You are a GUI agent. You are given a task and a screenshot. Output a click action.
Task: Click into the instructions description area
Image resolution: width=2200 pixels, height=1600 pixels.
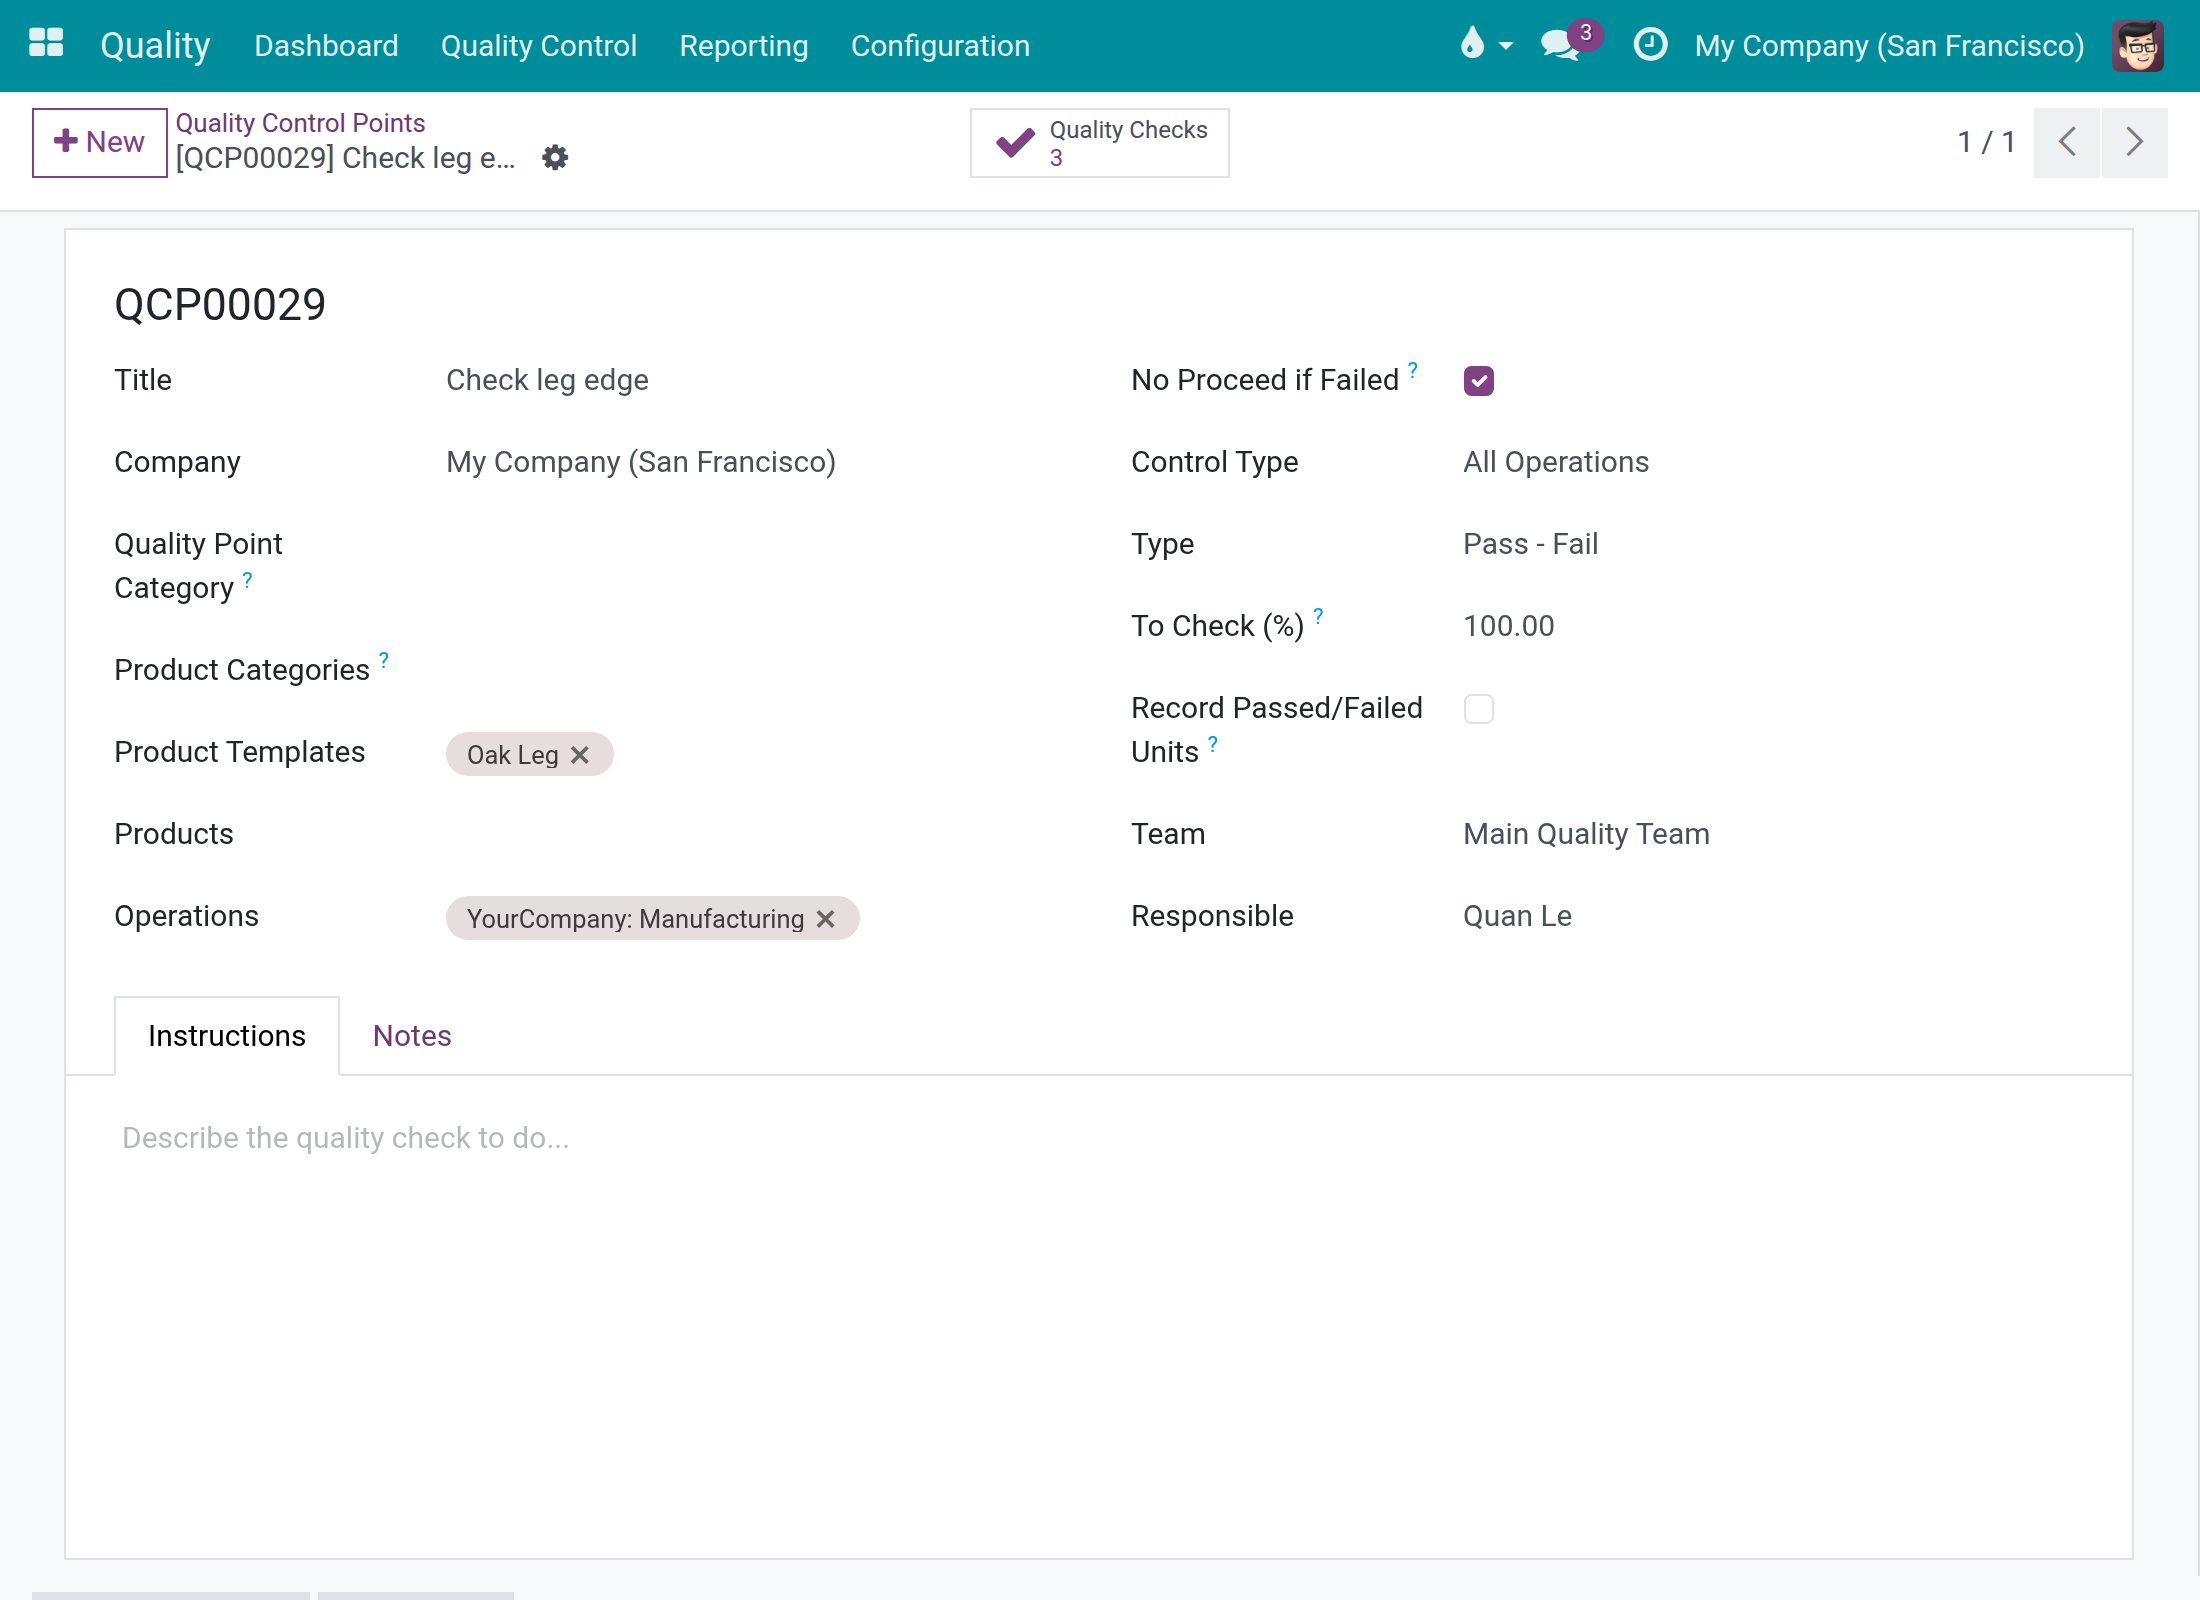(1098, 1138)
